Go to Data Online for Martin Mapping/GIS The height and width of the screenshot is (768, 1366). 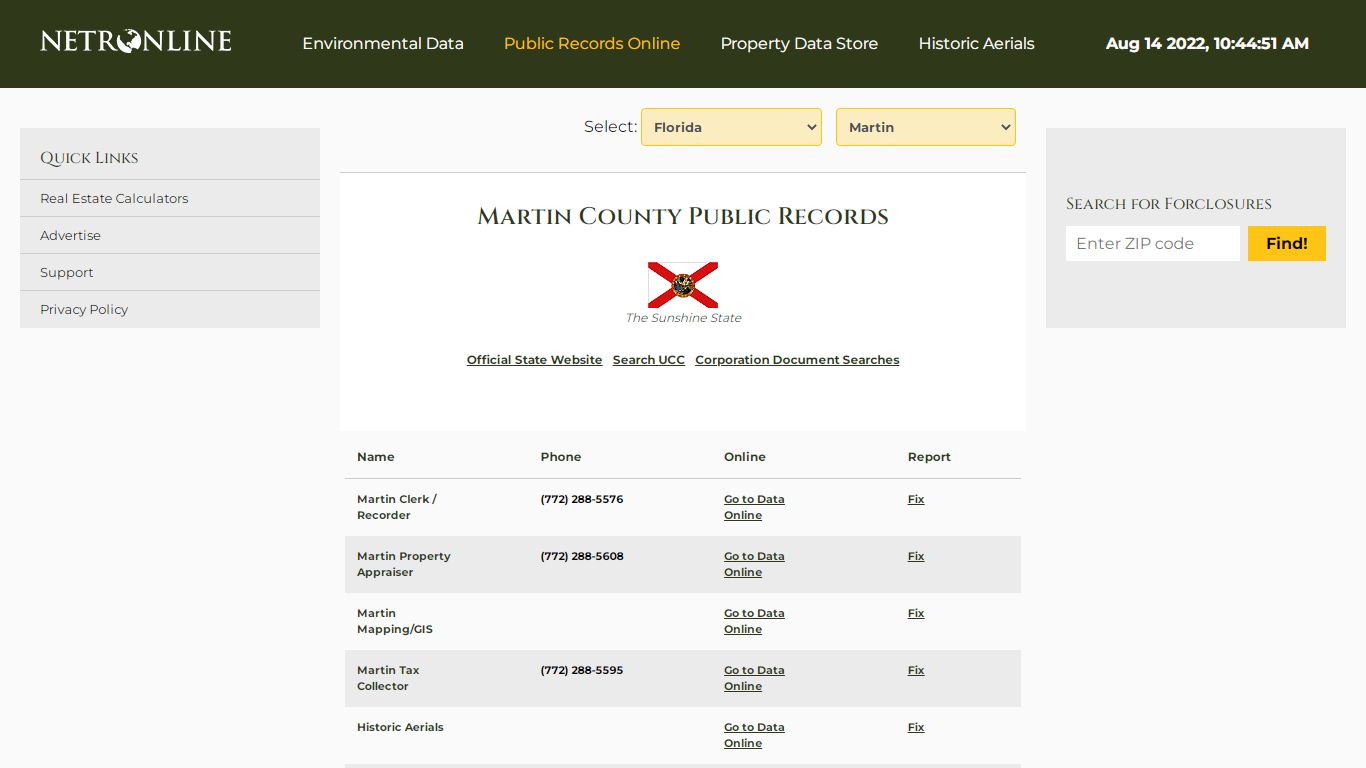point(754,621)
